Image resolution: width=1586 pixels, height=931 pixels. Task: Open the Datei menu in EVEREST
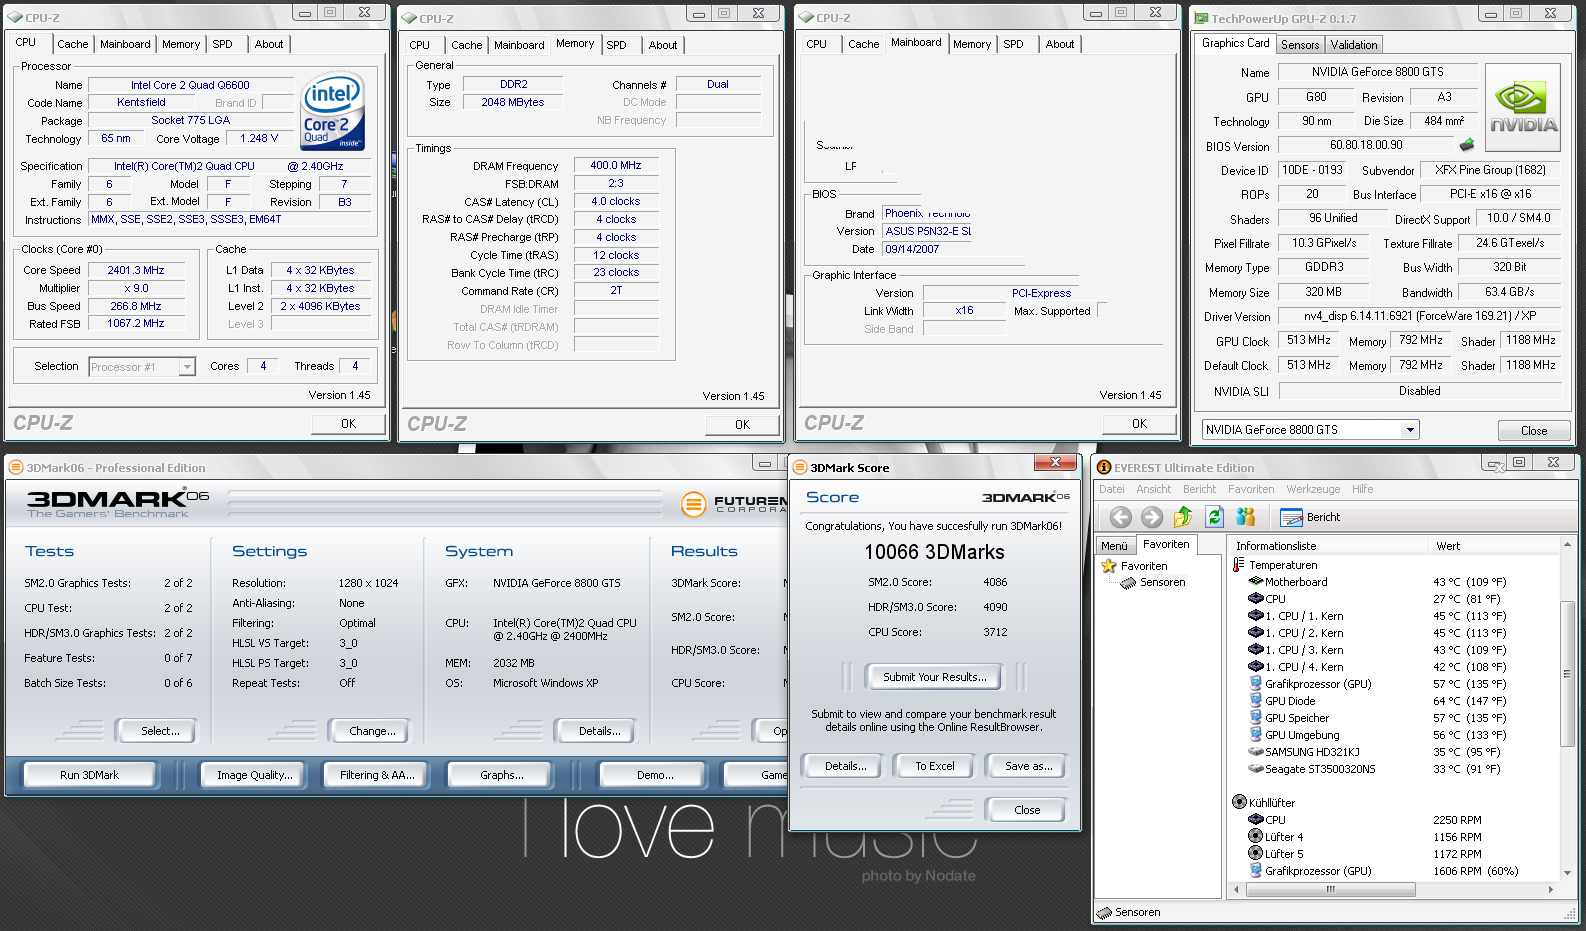click(x=1112, y=489)
